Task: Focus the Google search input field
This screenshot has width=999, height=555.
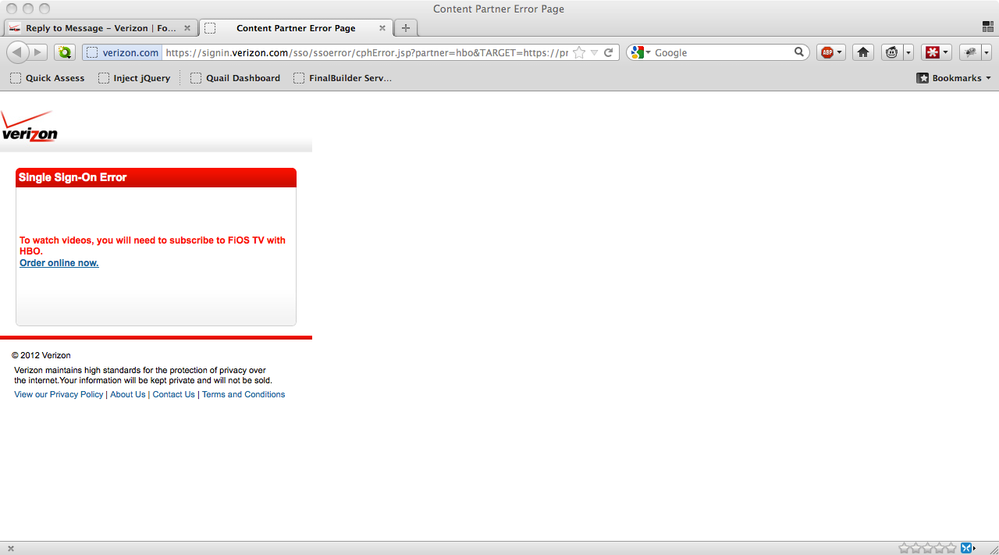Action: 722,53
